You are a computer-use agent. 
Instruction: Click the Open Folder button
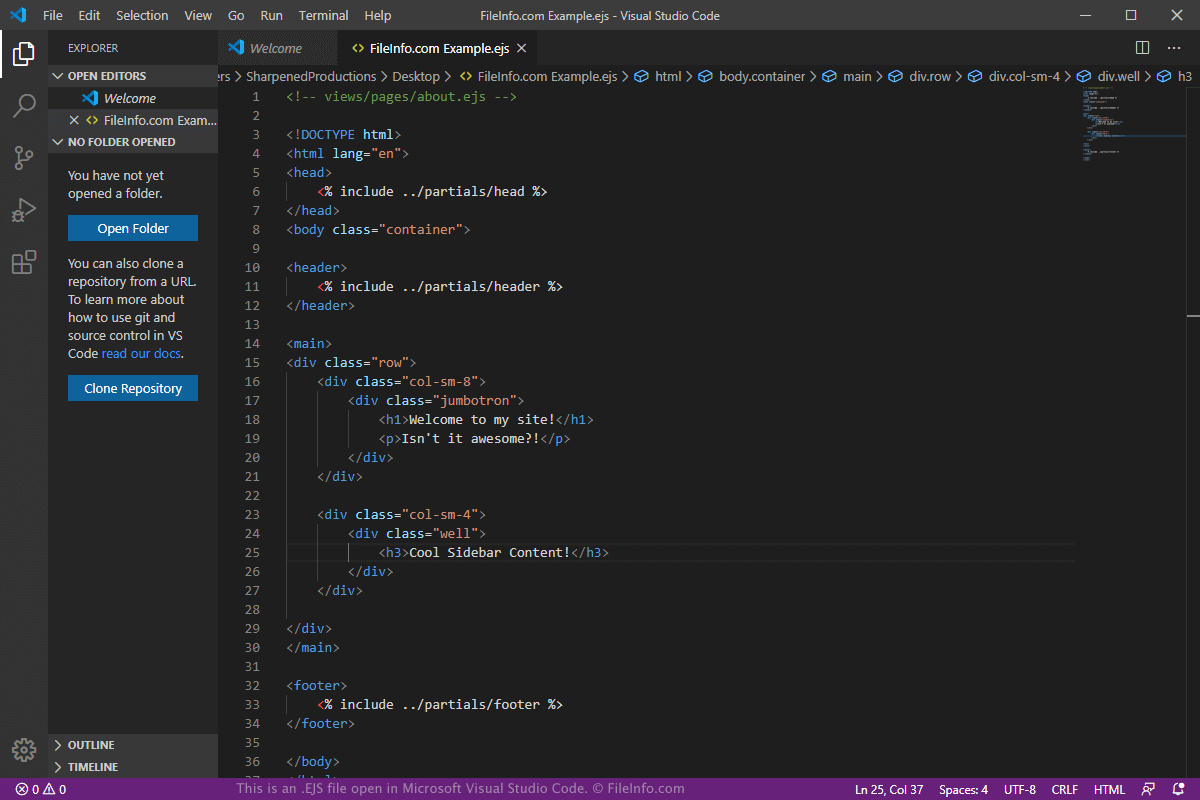click(x=133, y=228)
